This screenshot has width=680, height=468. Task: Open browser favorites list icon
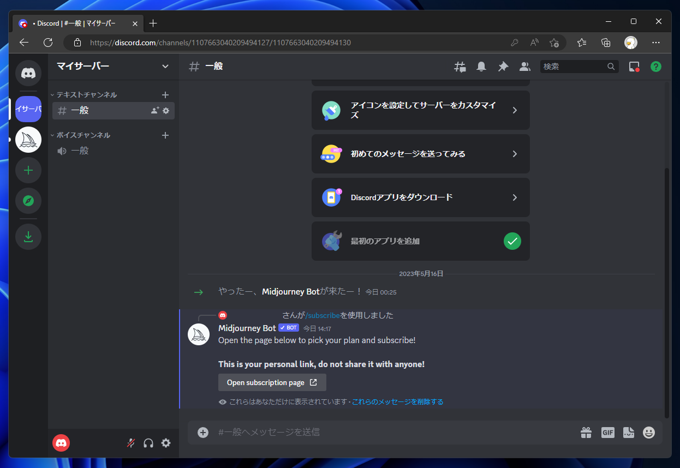pos(582,43)
